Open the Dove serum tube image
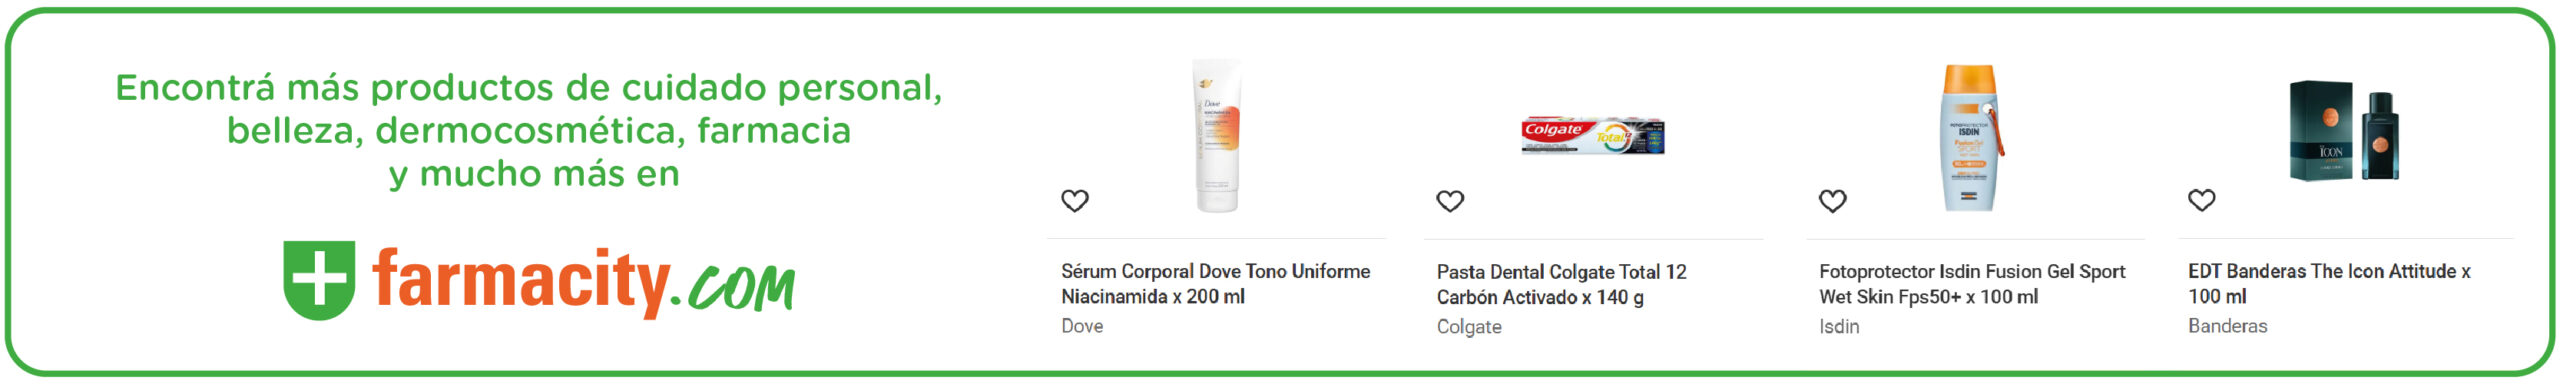Image resolution: width=2560 pixels, height=384 pixels. point(1217,136)
